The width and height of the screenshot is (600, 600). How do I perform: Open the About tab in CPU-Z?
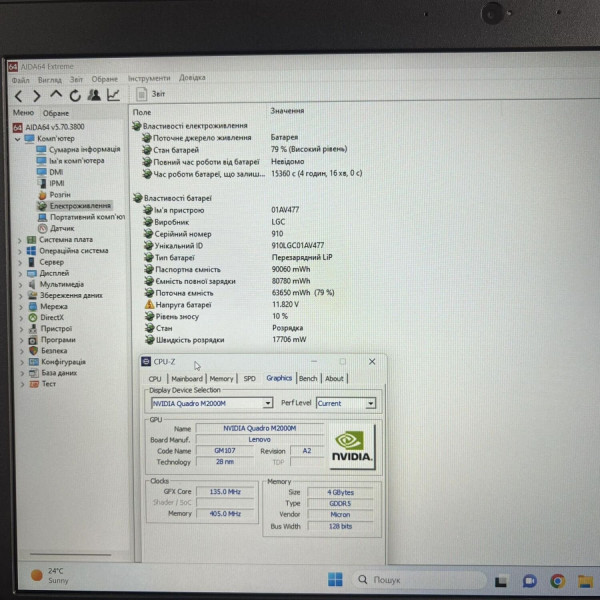pyautogui.click(x=334, y=378)
